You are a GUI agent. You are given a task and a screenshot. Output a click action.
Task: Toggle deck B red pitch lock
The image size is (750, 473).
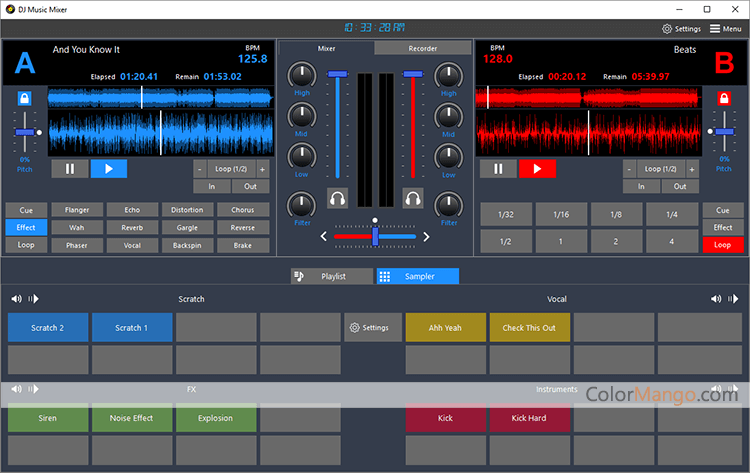tap(724, 99)
